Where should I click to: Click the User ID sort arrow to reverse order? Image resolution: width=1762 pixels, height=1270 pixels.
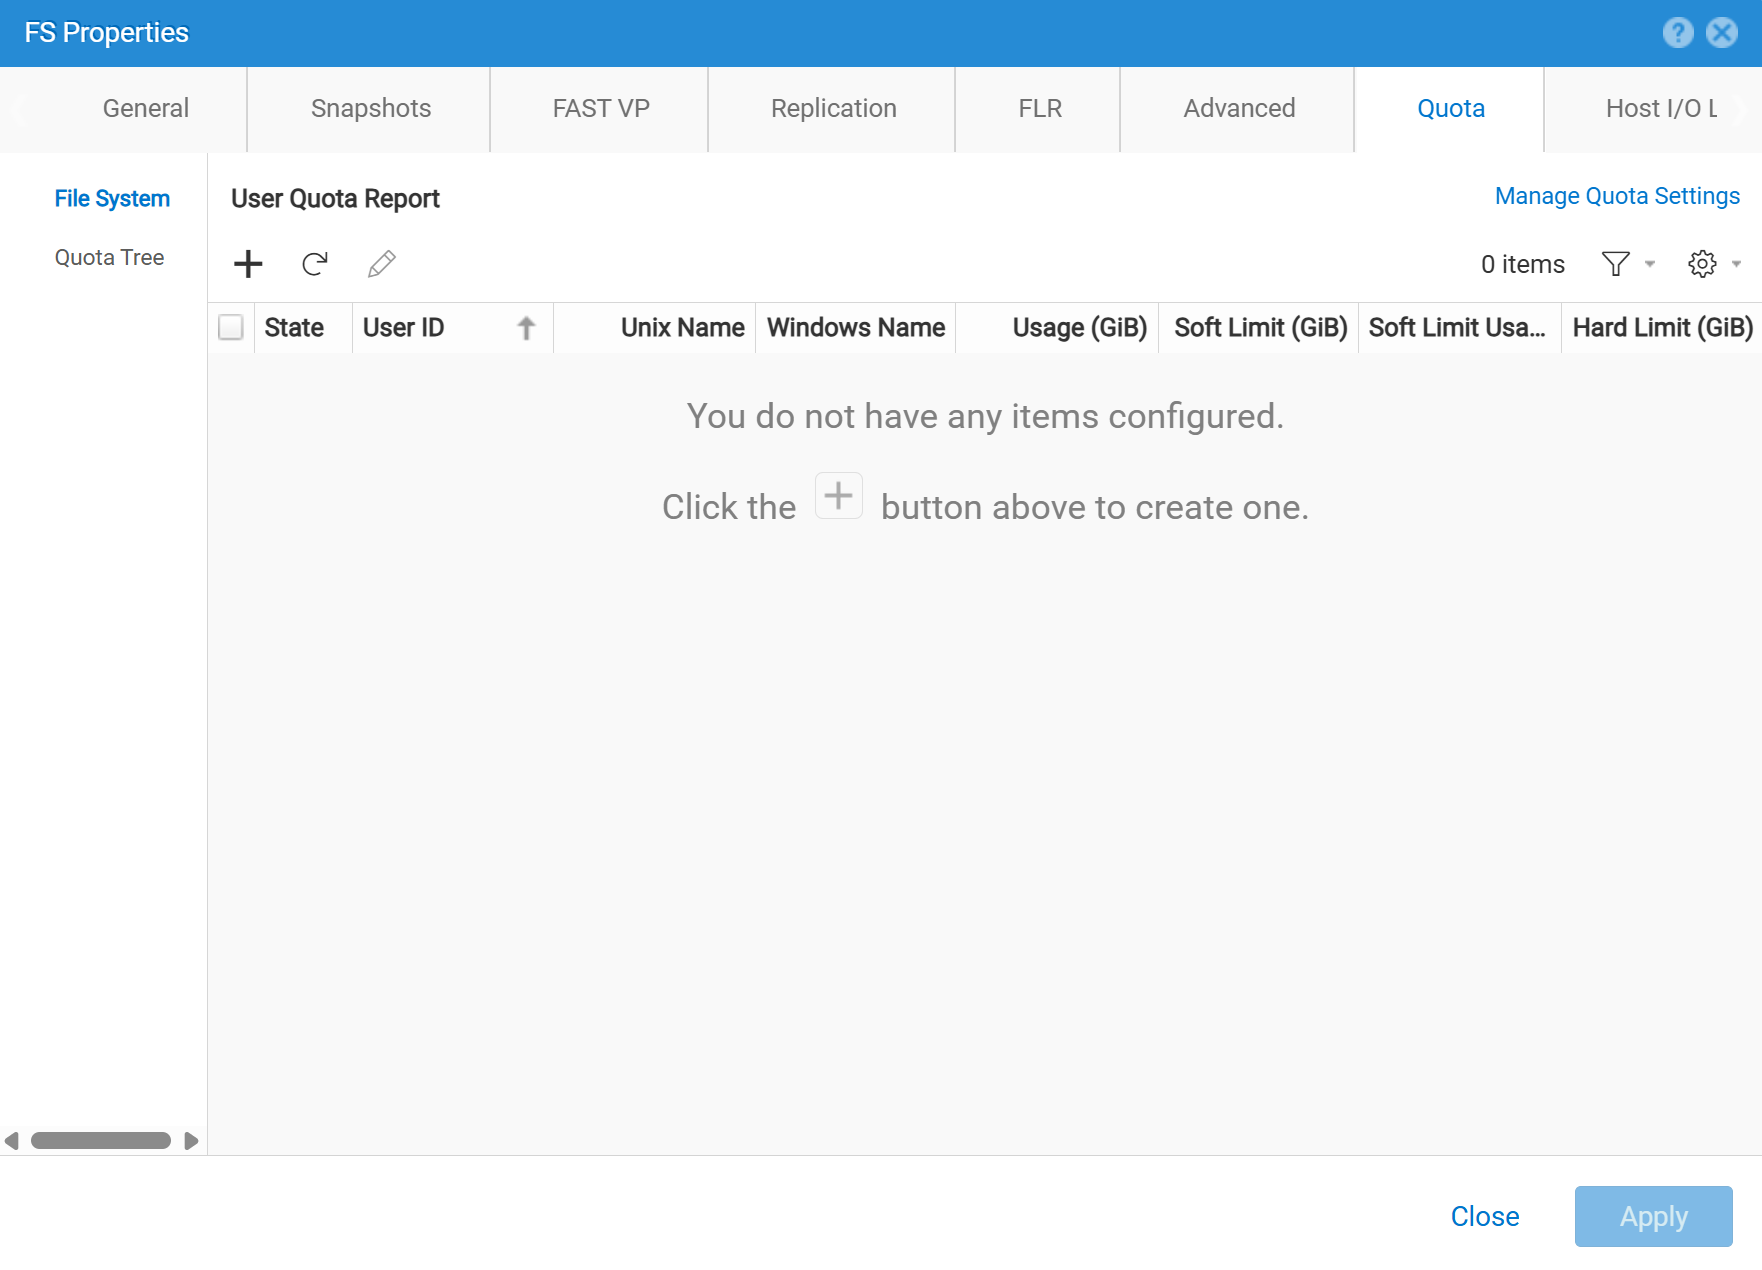coord(526,327)
